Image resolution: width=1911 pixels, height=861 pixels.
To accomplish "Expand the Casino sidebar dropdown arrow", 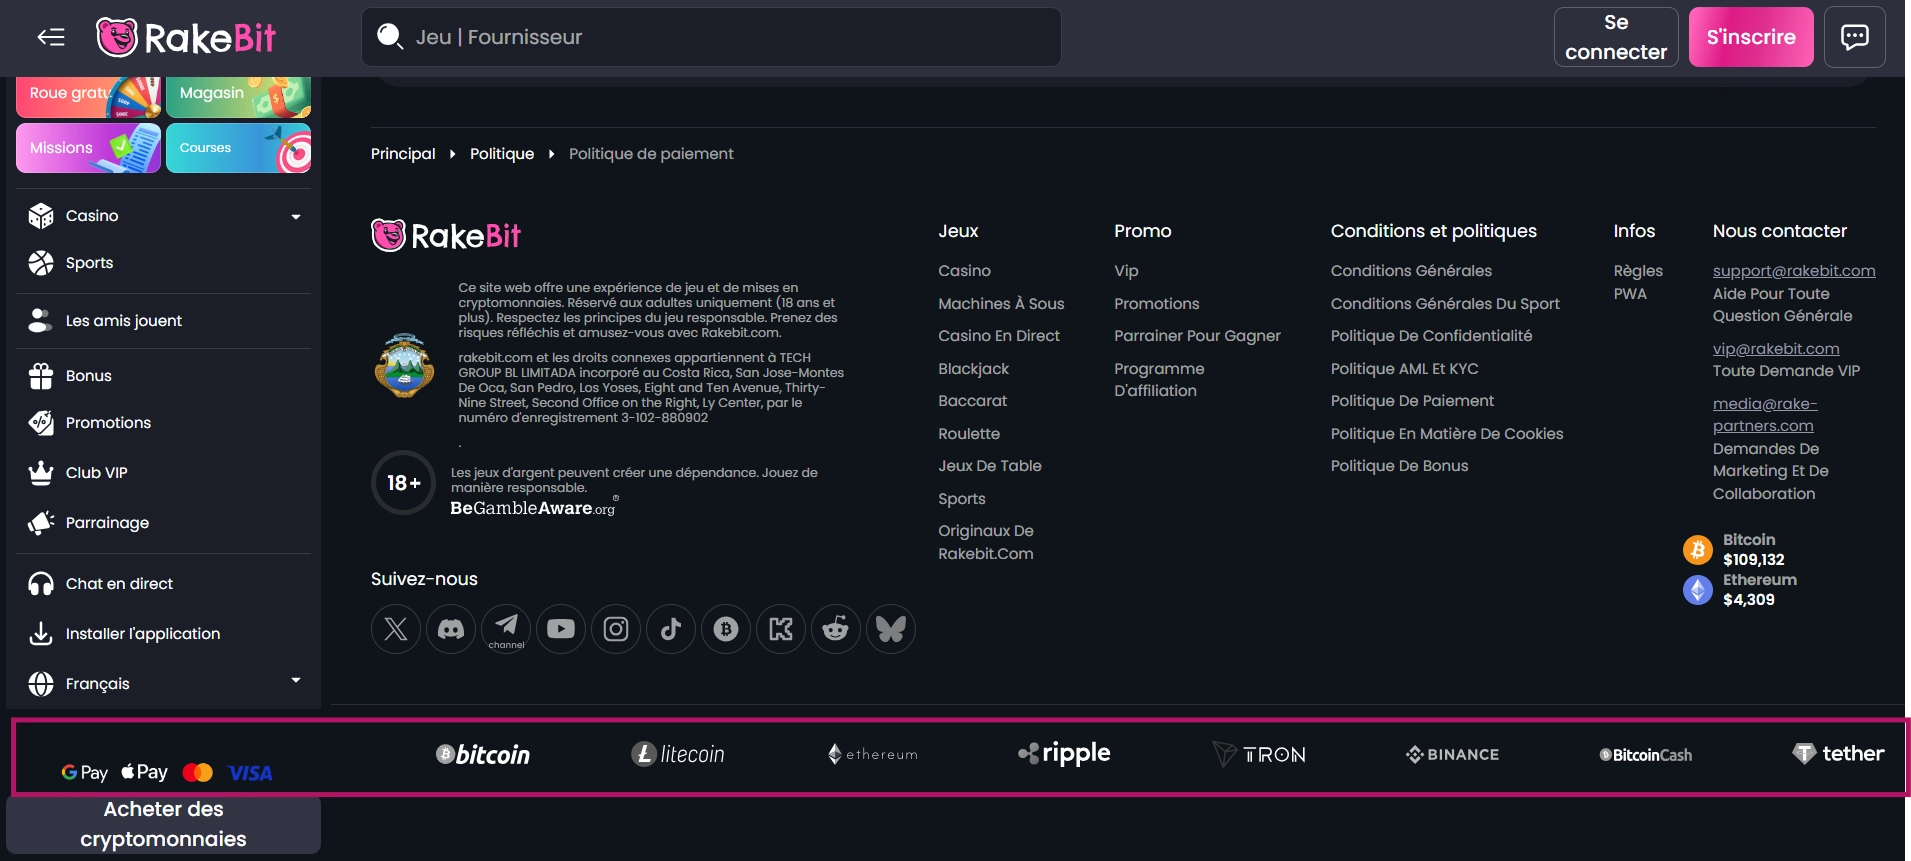I will click(296, 216).
